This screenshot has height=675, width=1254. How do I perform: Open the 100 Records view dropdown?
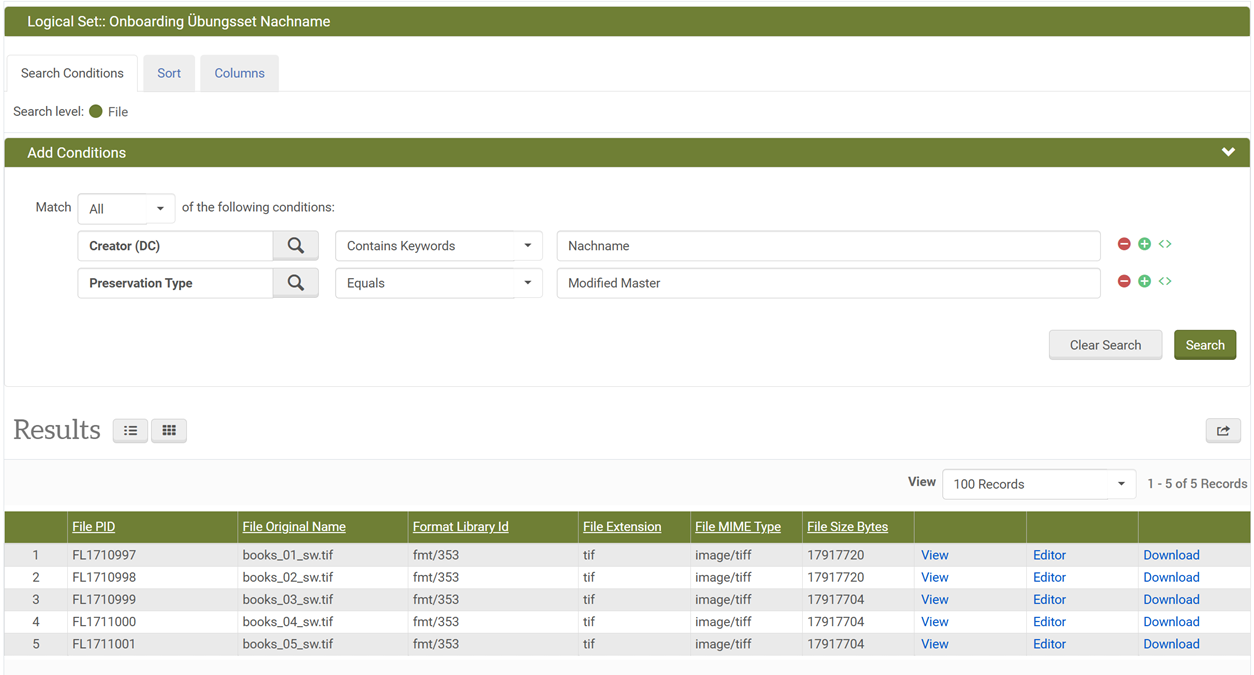[1038, 484]
